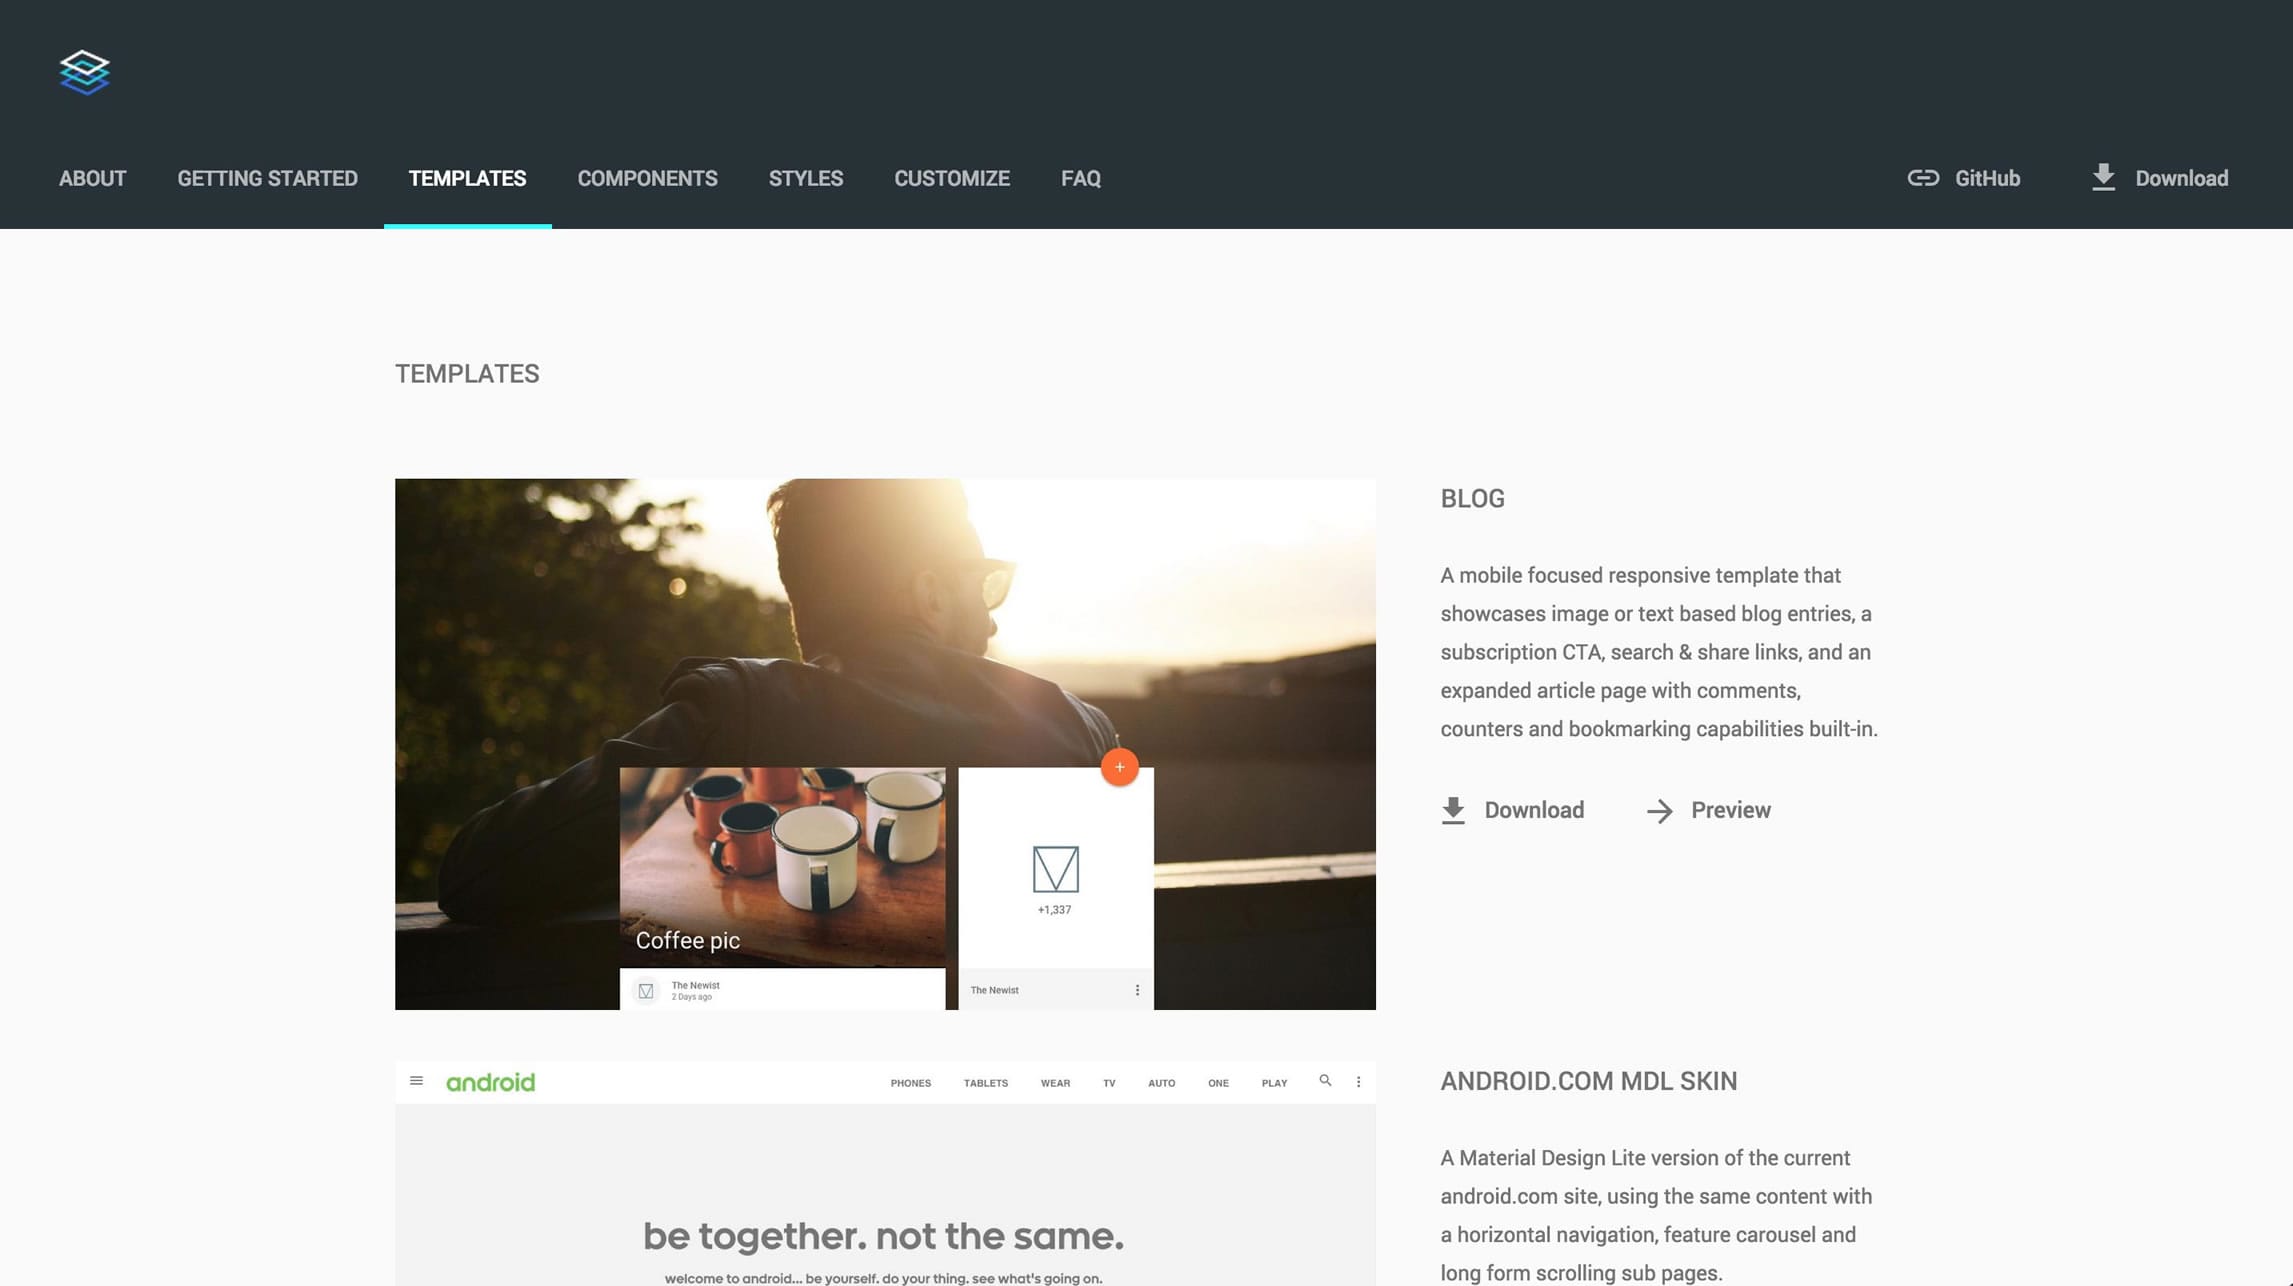Click the Blog template Download icon
The height and width of the screenshot is (1286, 2293).
coord(1452,809)
